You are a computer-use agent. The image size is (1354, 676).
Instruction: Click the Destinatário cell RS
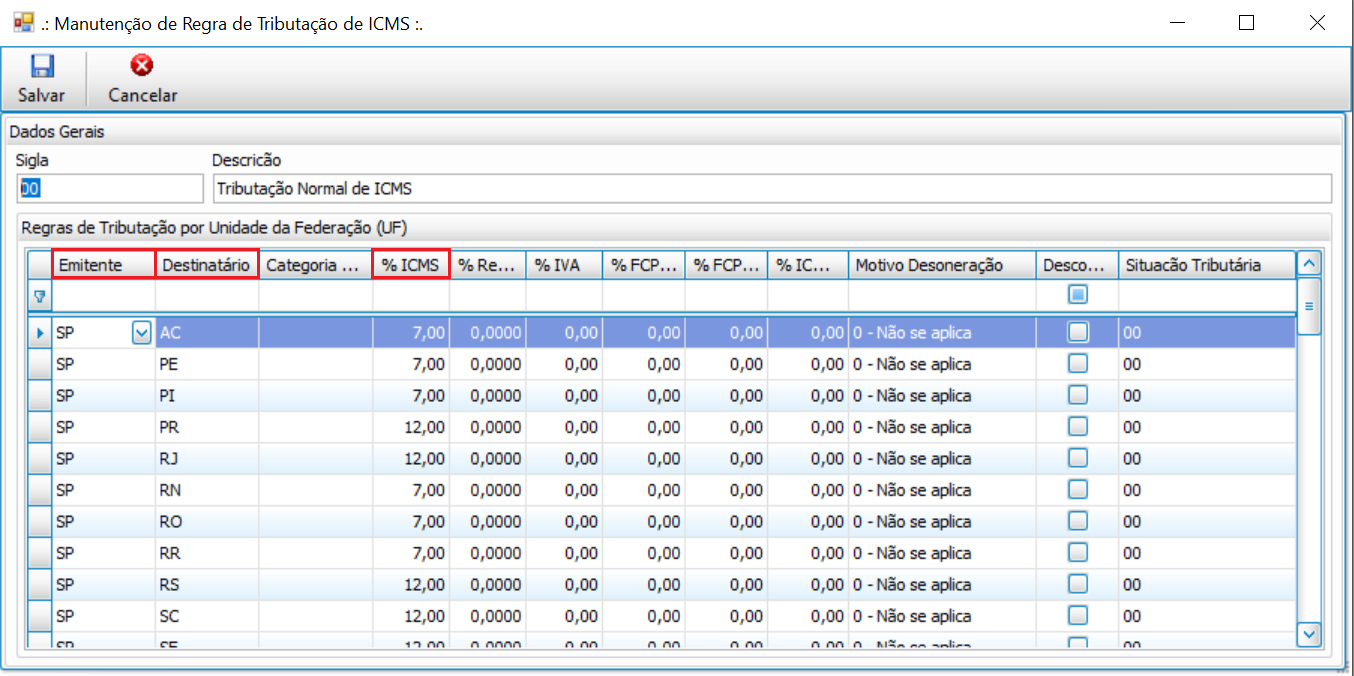pyautogui.click(x=207, y=585)
